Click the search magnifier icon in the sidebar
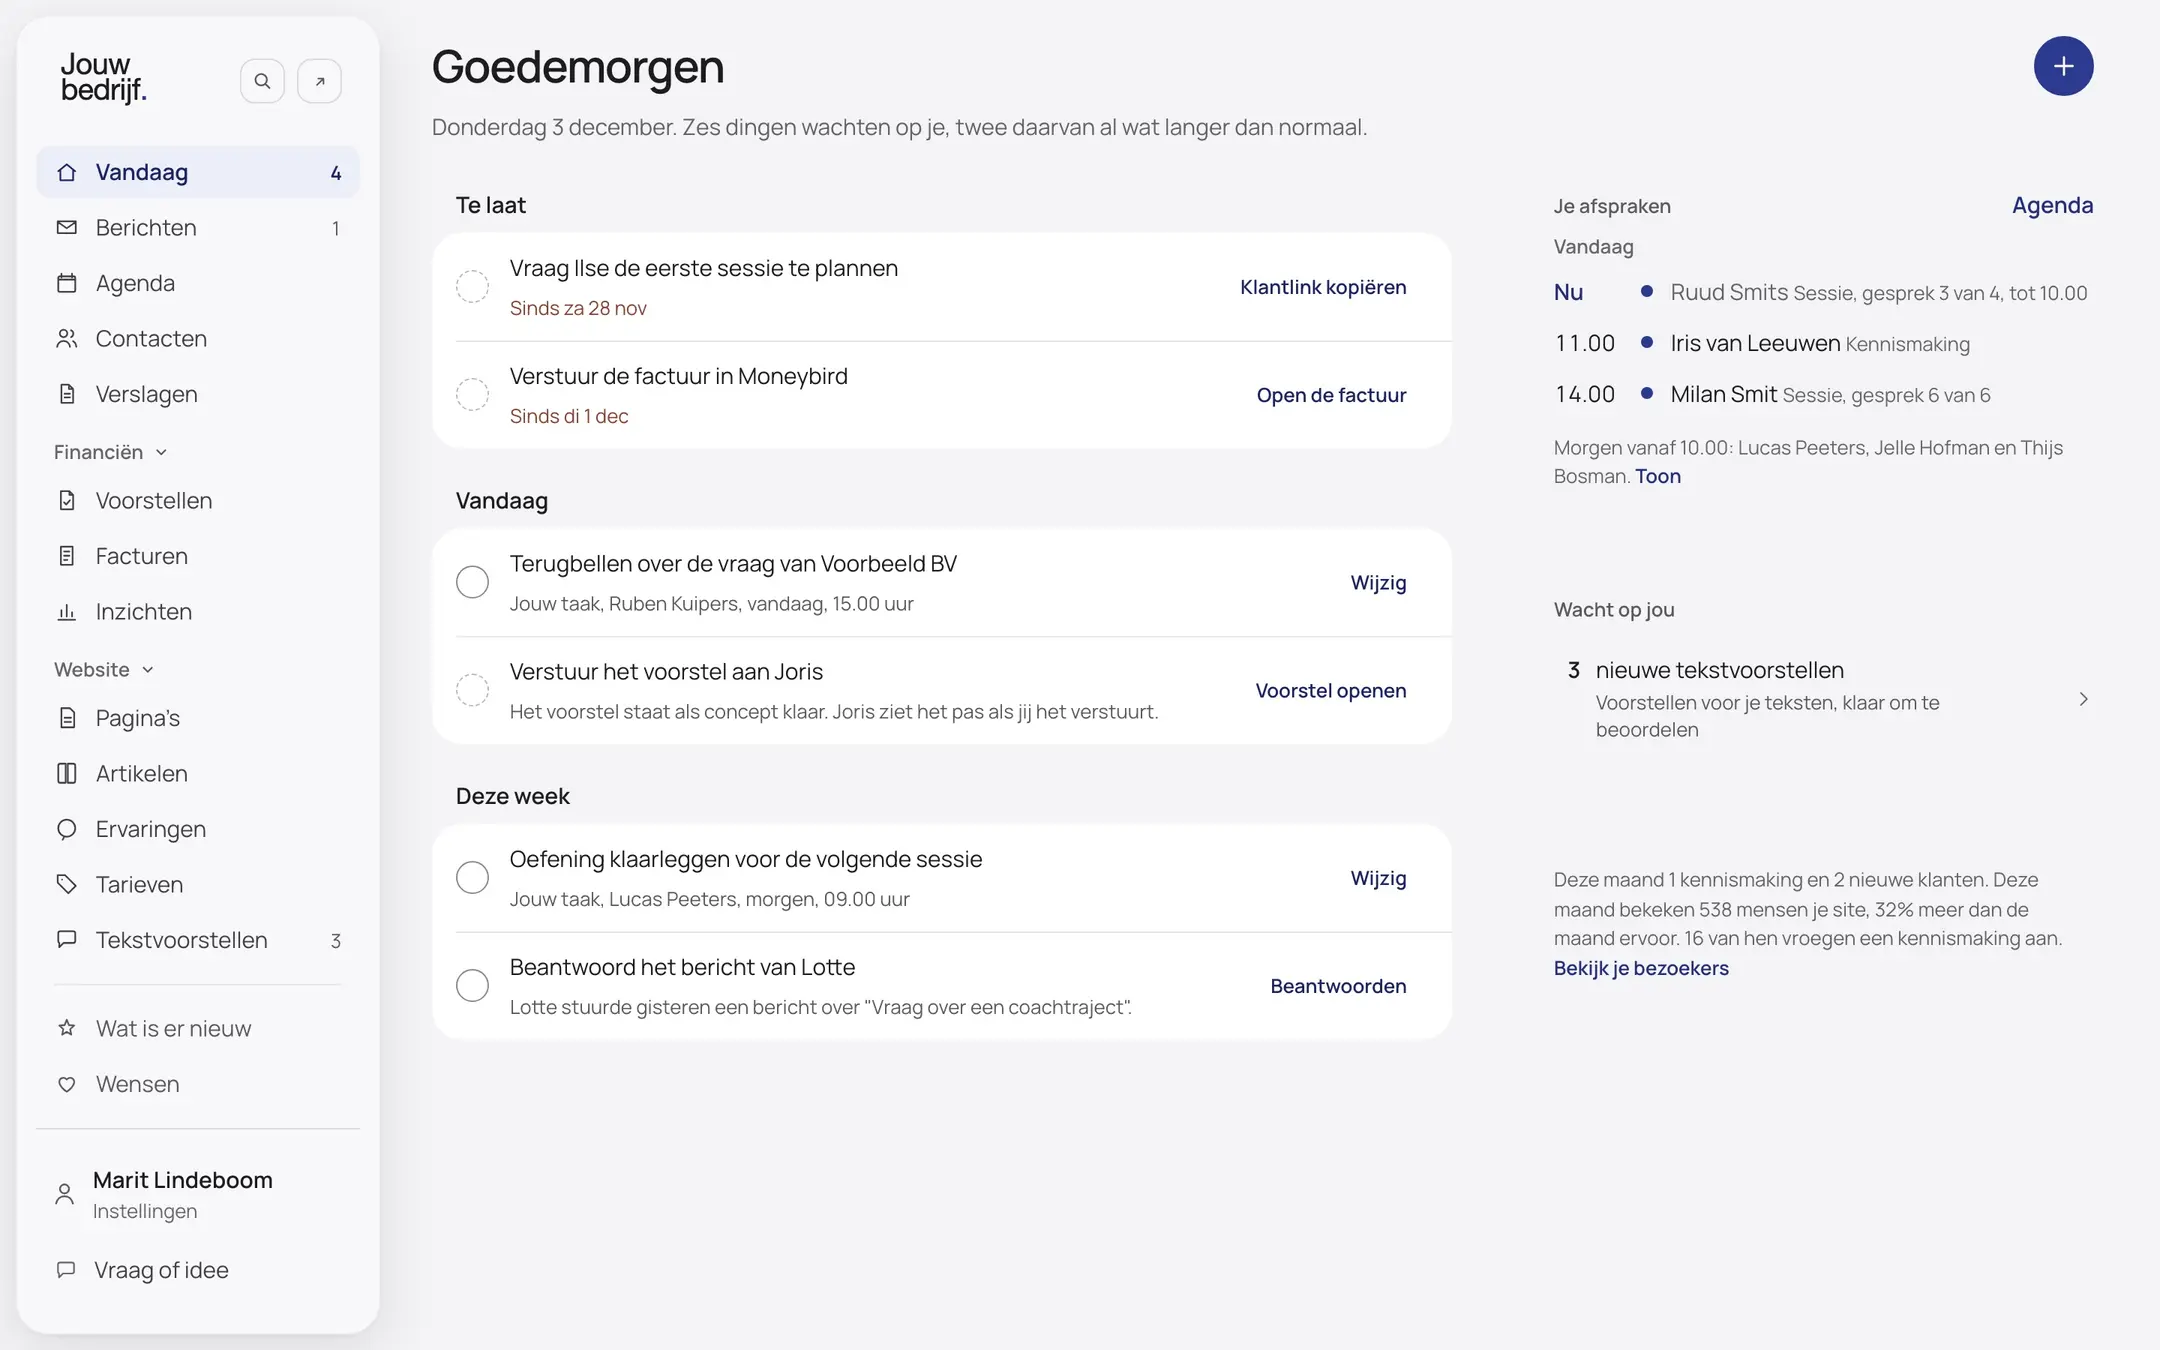 pyautogui.click(x=262, y=81)
